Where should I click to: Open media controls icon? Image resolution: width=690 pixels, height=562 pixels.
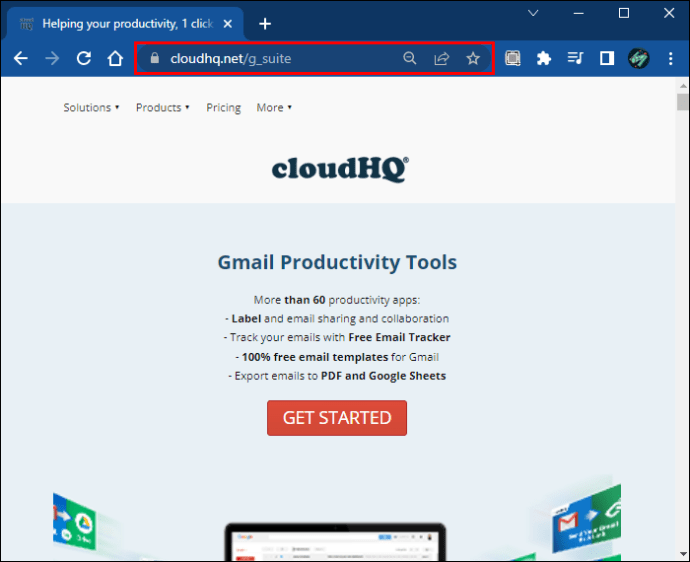(x=575, y=58)
